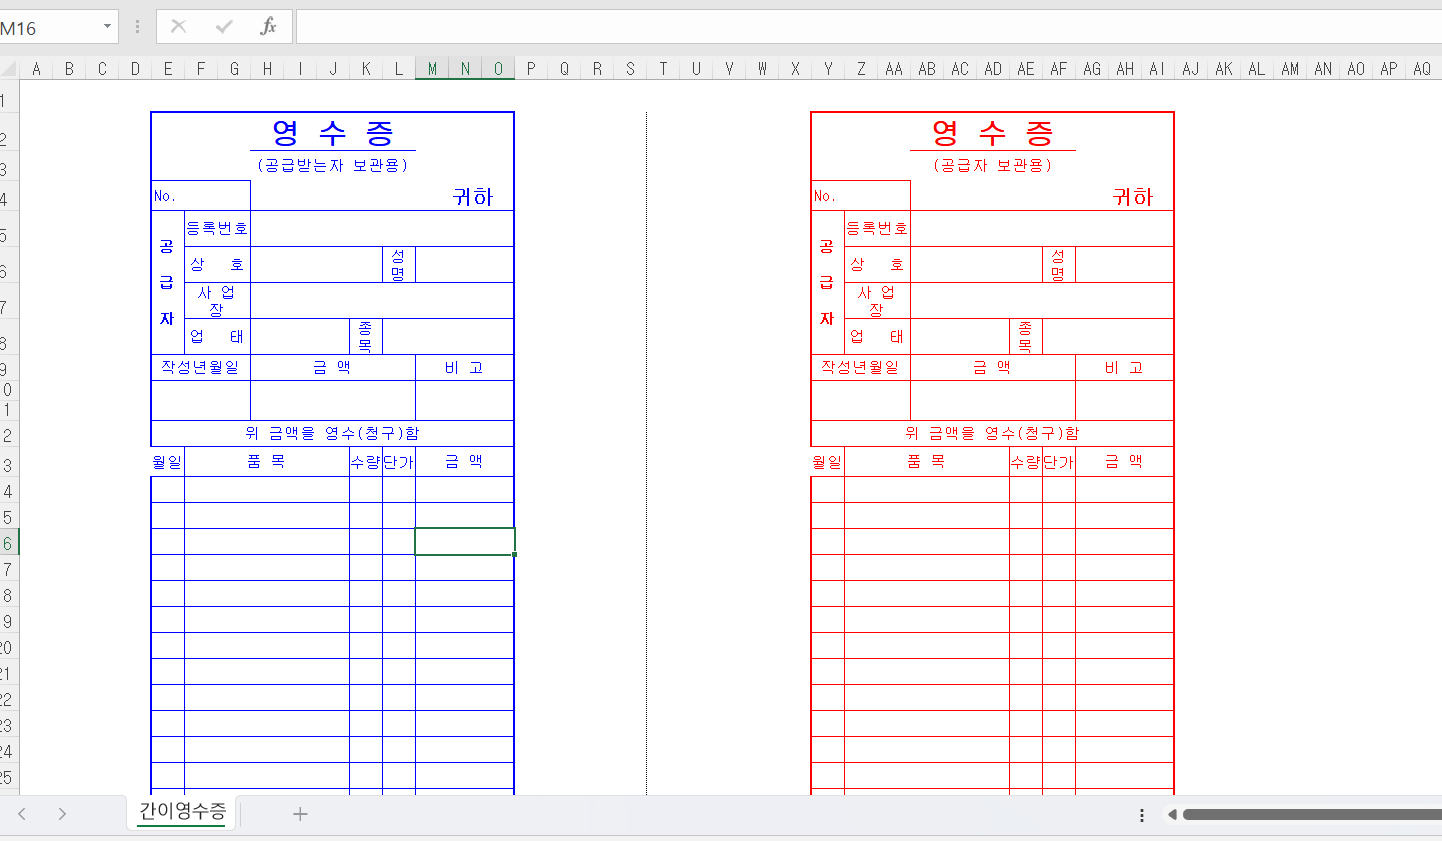Select column AF header
The width and height of the screenshot is (1442, 841).
tap(1059, 68)
